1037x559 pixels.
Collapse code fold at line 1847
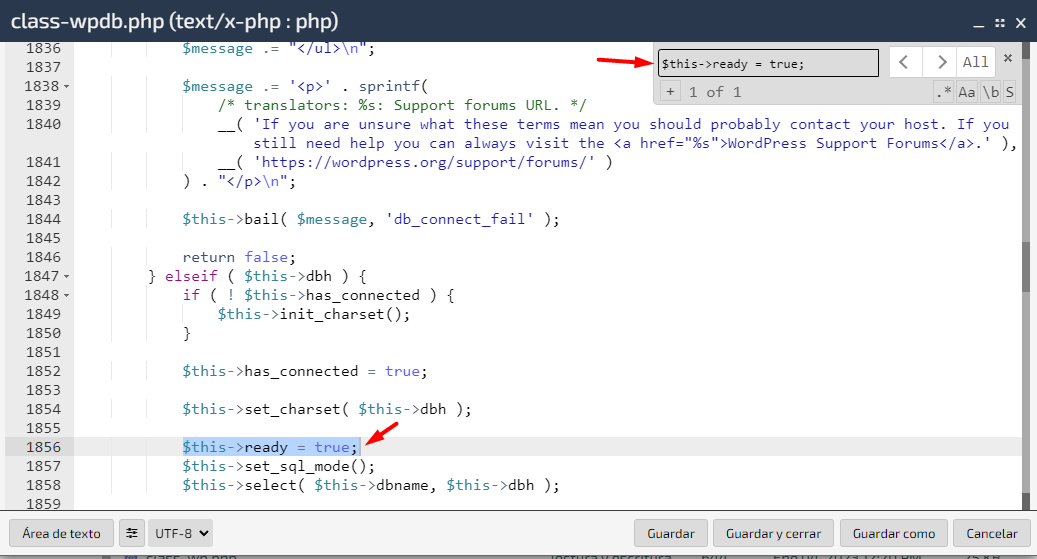pyautogui.click(x=67, y=276)
